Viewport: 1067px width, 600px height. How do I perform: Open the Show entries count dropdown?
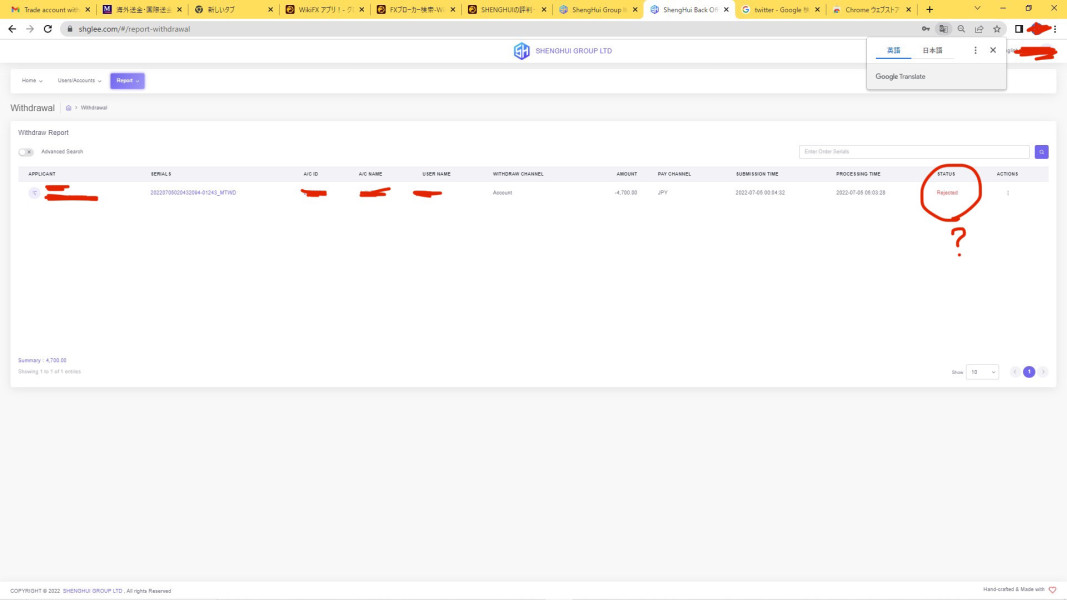coord(982,372)
